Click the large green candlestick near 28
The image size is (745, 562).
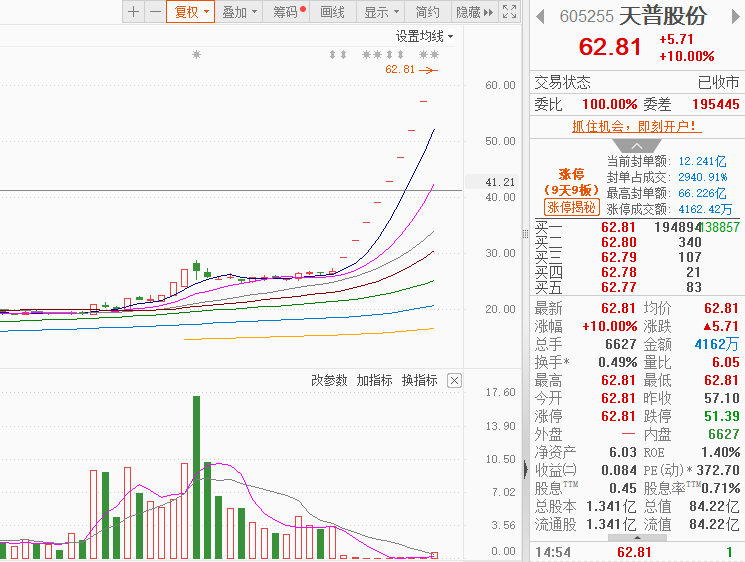196,269
